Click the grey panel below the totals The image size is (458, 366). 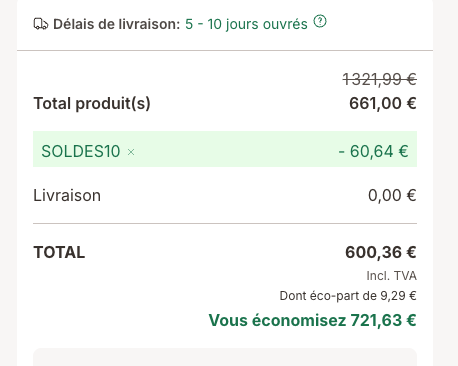[x=225, y=357]
